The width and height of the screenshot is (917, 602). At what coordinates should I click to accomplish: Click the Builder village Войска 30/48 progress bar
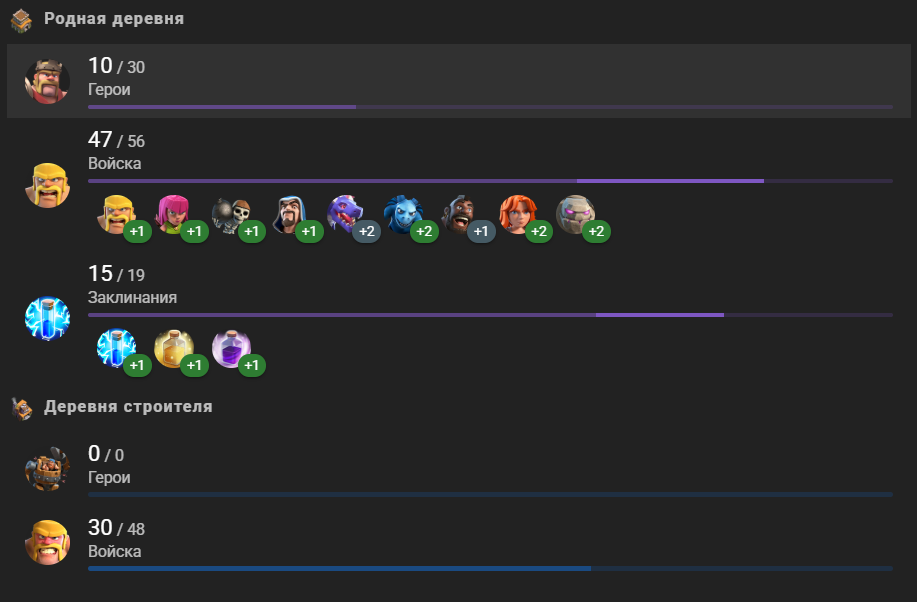[490, 568]
